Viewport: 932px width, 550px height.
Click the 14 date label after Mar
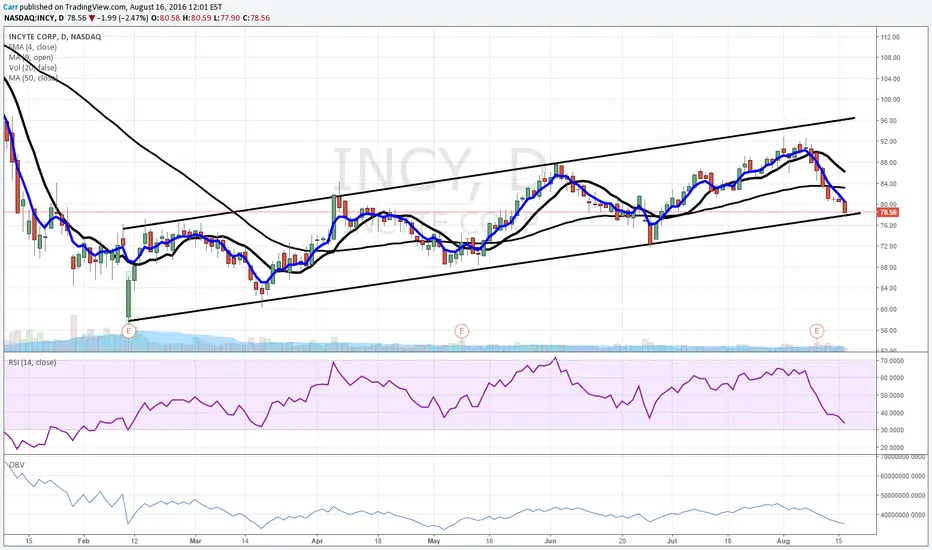click(245, 541)
